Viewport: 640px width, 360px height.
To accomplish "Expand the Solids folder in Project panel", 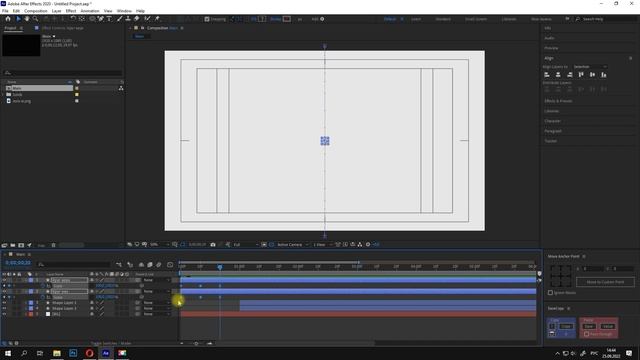I will tap(4, 94).
